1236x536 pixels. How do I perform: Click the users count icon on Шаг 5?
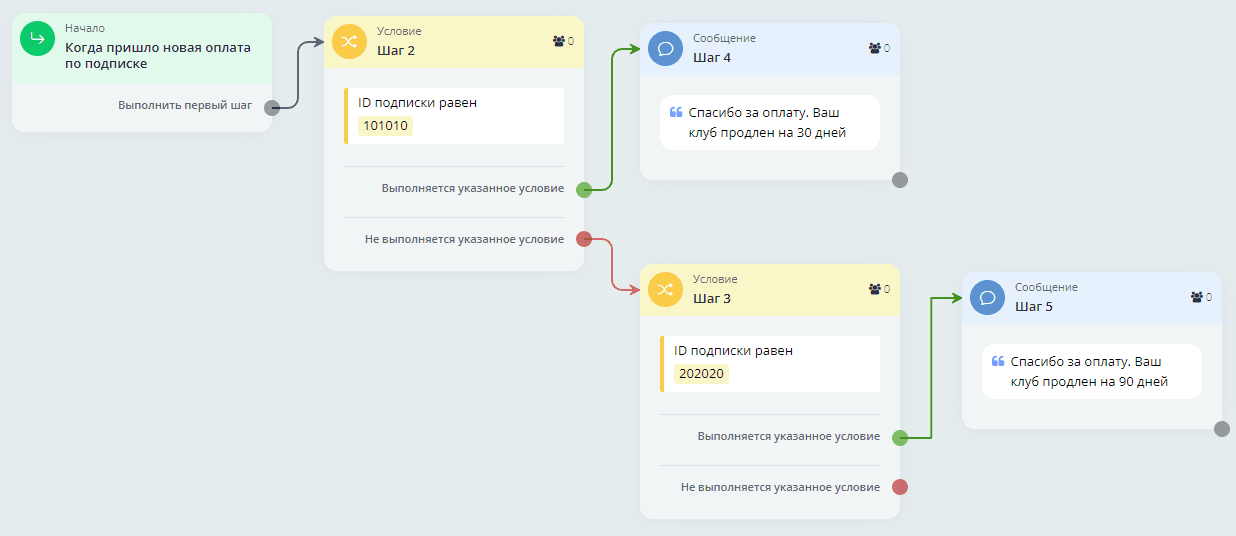(x=1197, y=297)
